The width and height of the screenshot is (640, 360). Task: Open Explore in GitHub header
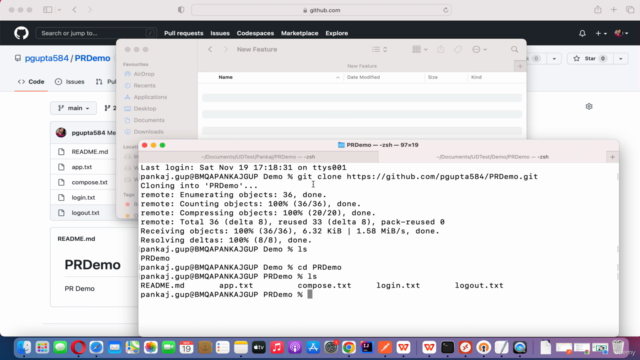(x=337, y=33)
